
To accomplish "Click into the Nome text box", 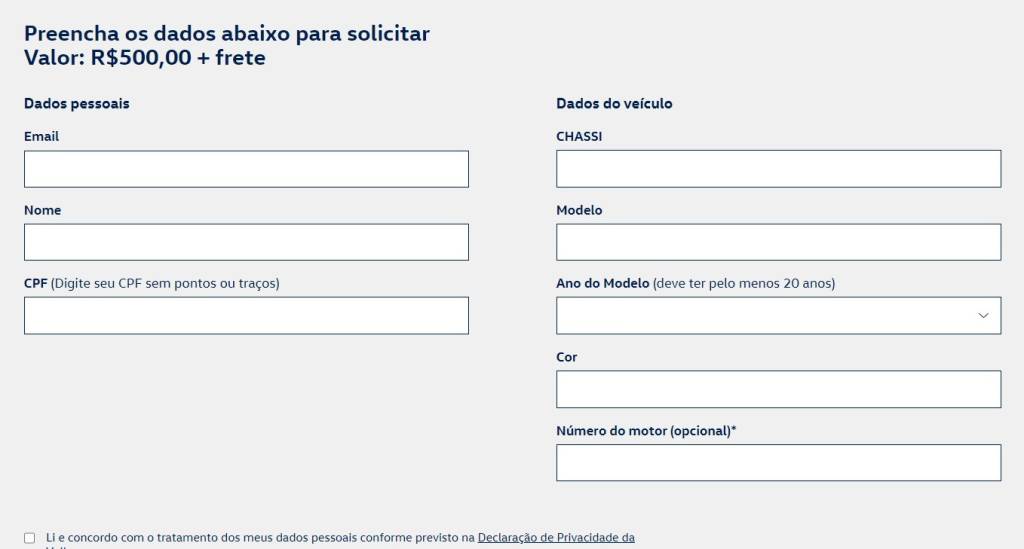I will tap(246, 242).
